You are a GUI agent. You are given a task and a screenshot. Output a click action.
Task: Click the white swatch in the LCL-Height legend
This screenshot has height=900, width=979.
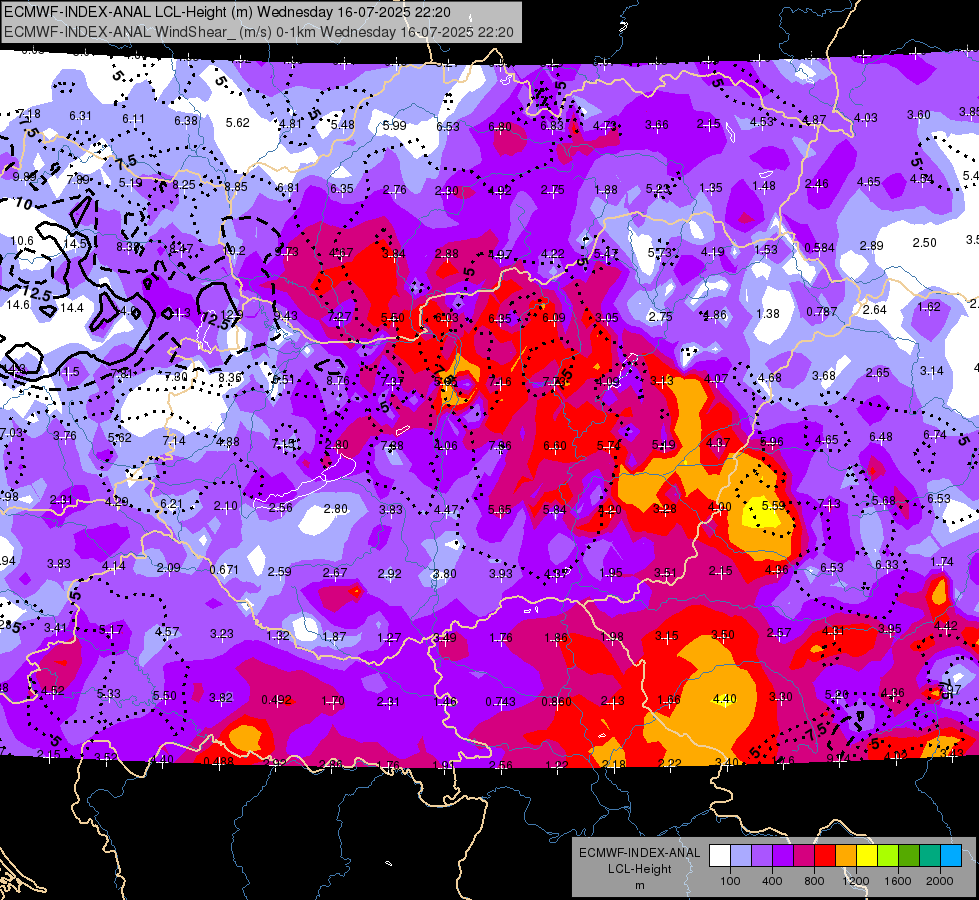[x=720, y=855]
